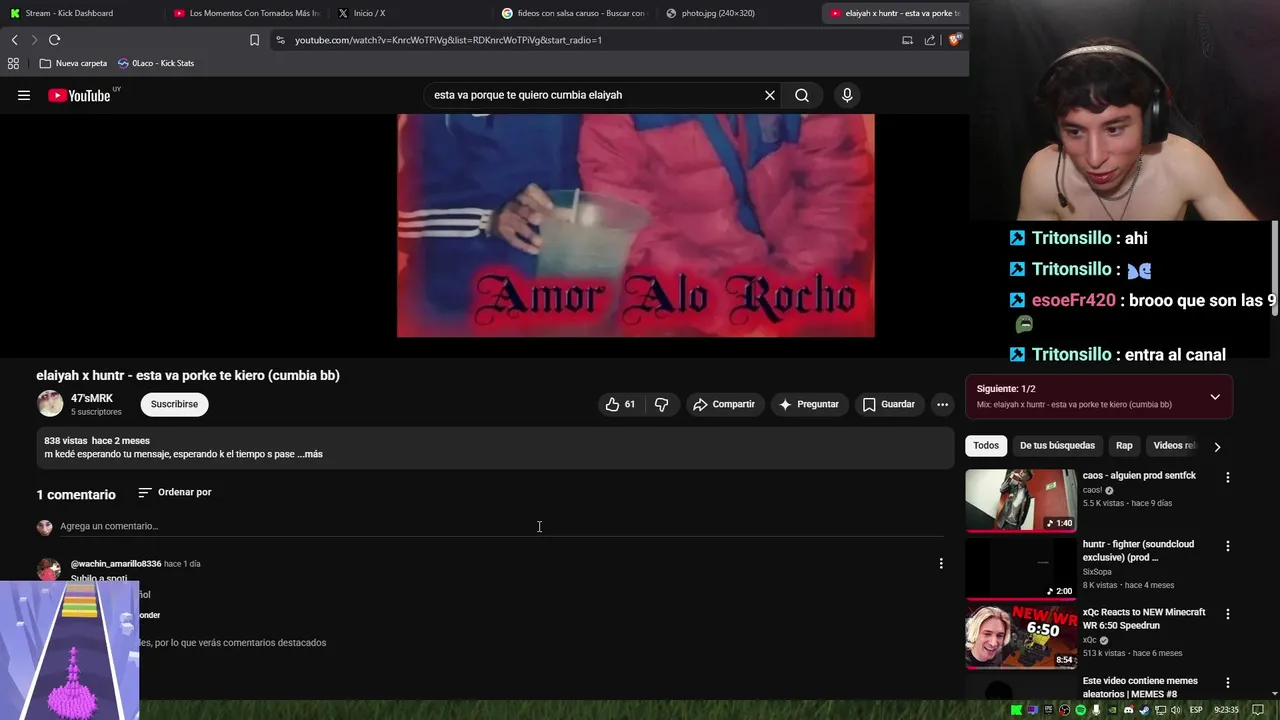The image size is (1280, 720).
Task: Subscribe to 47'sMRK with Suscribirse
Action: pos(175,404)
